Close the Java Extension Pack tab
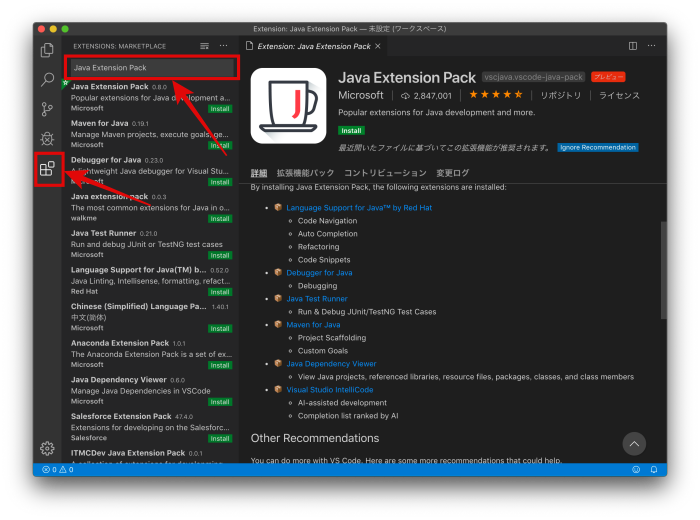The width and height of the screenshot is (700, 520). 378,46
